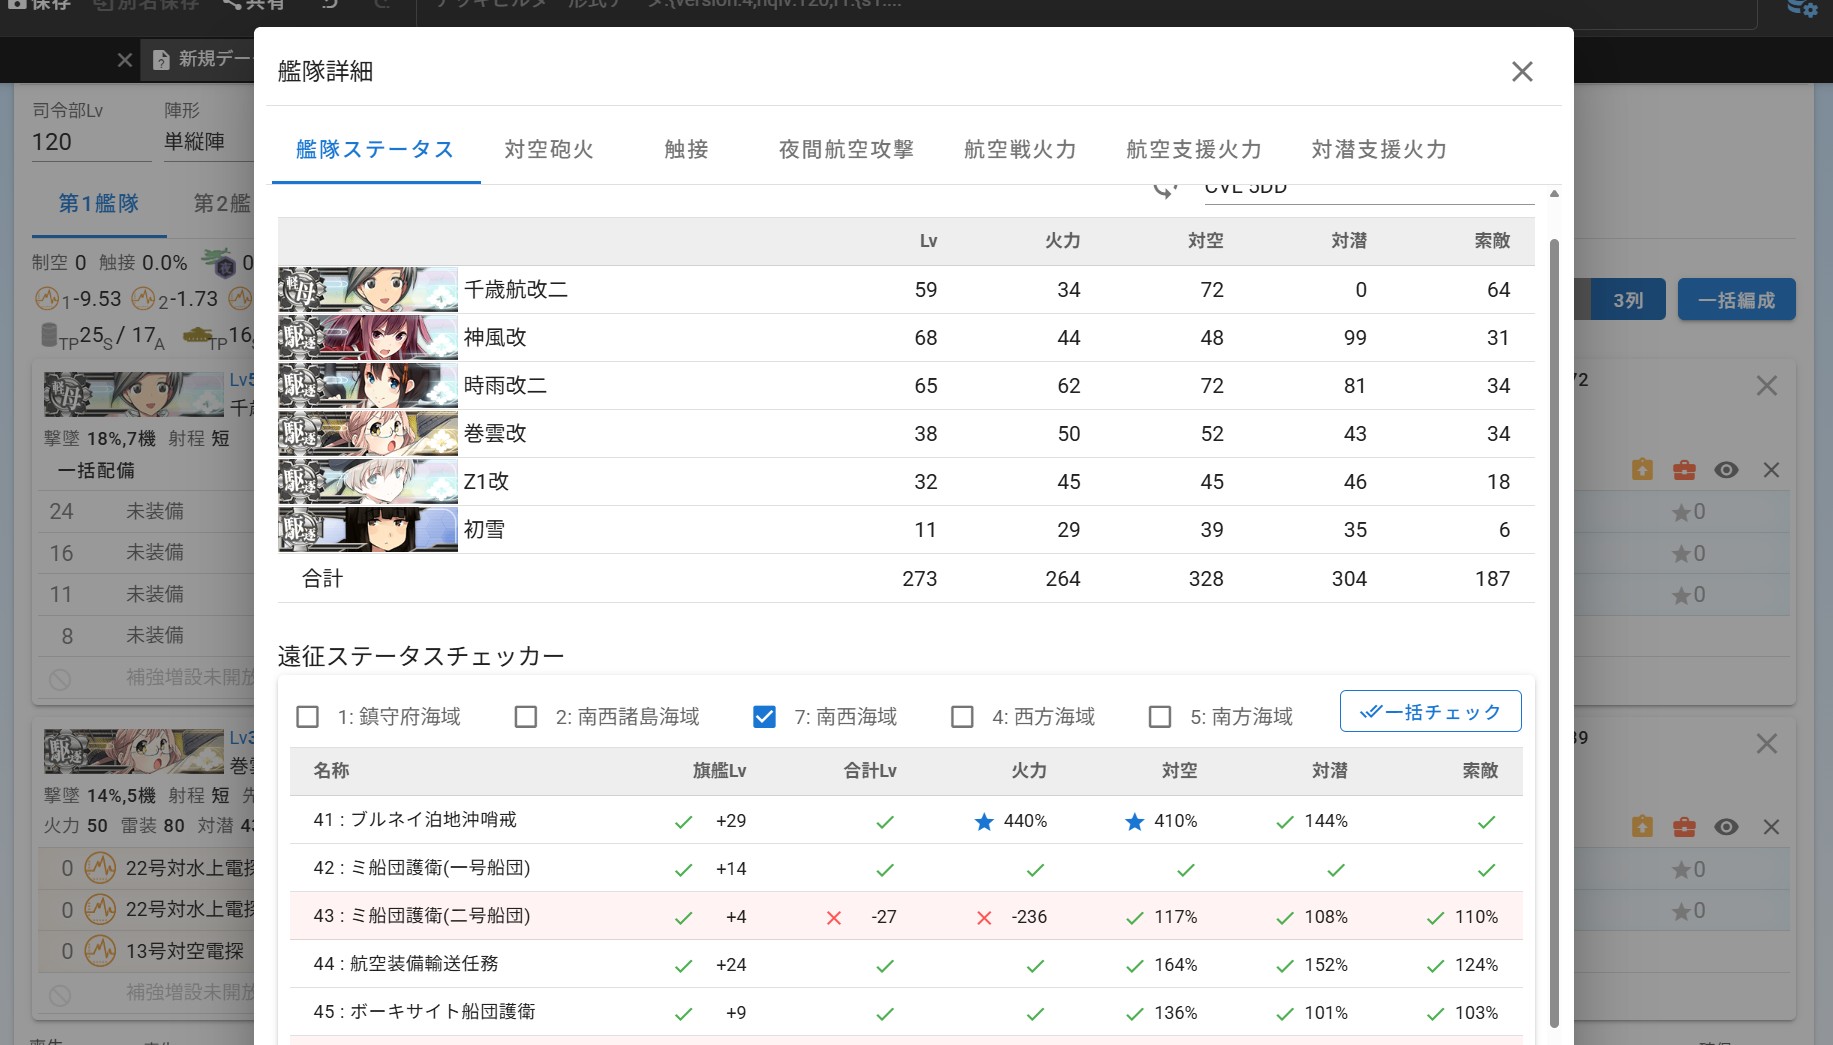This screenshot has height=1045, width=1833.
Task: Check the 2: 南西諸島海域 checkbox
Action: 526,717
